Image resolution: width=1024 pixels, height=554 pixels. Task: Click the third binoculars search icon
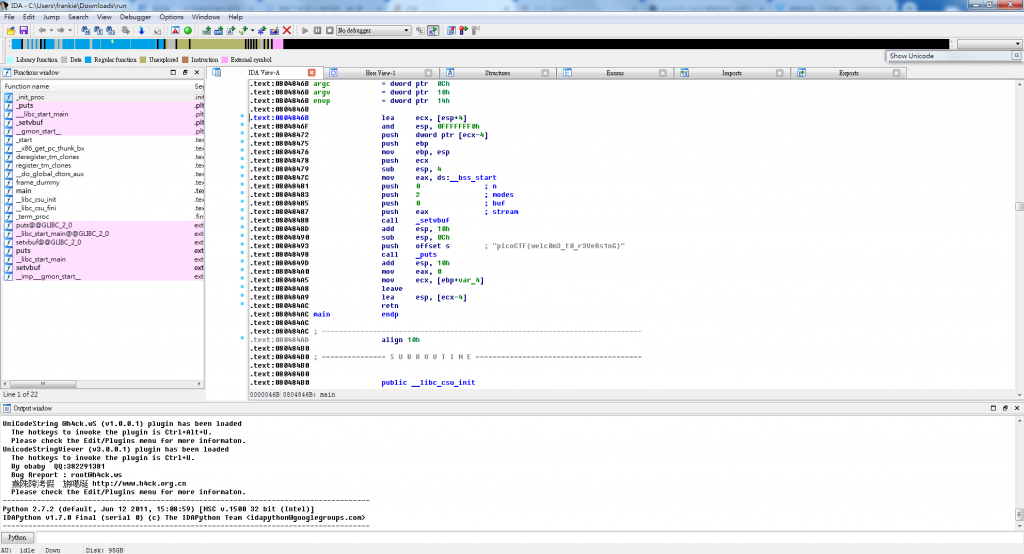[110, 31]
